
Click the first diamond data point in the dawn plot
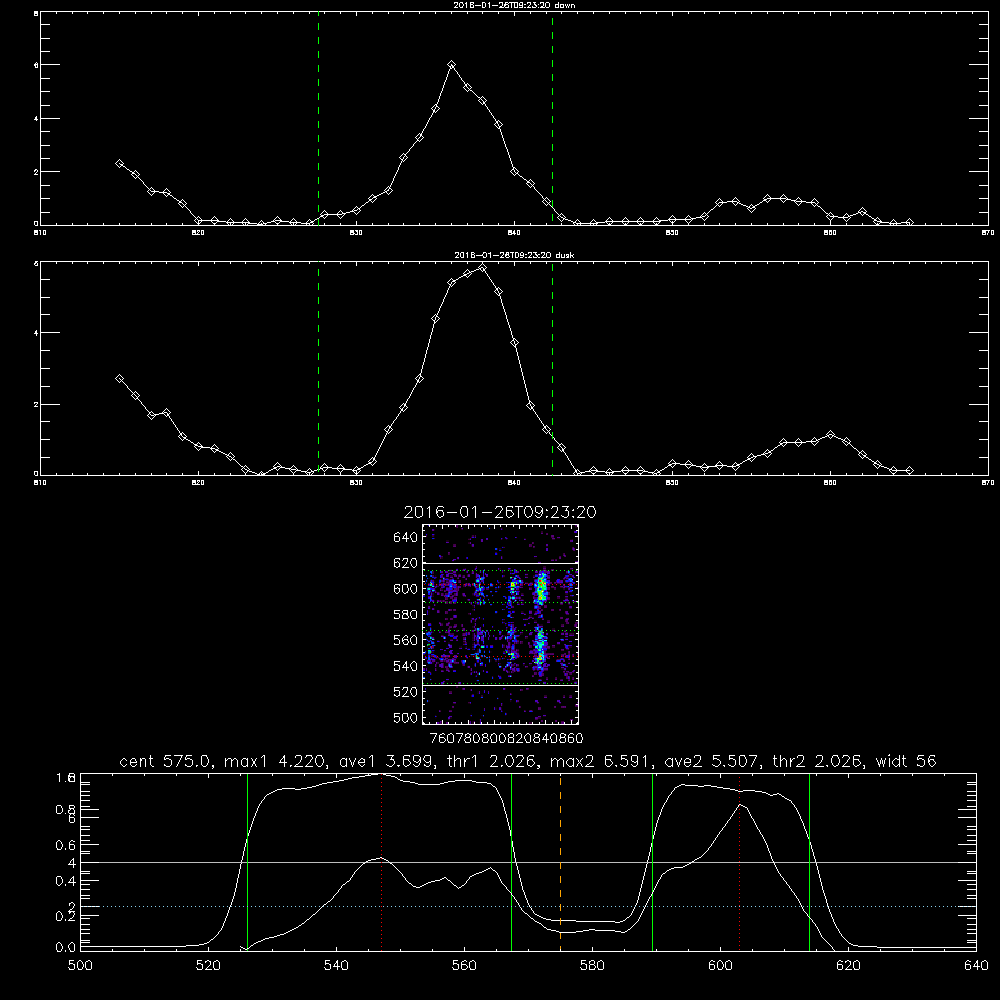tap(119, 163)
